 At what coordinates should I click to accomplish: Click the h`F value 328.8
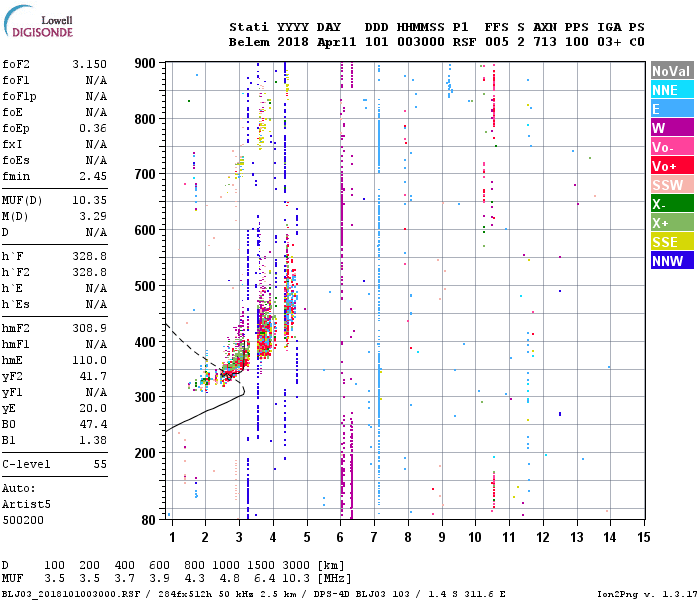(x=90, y=256)
